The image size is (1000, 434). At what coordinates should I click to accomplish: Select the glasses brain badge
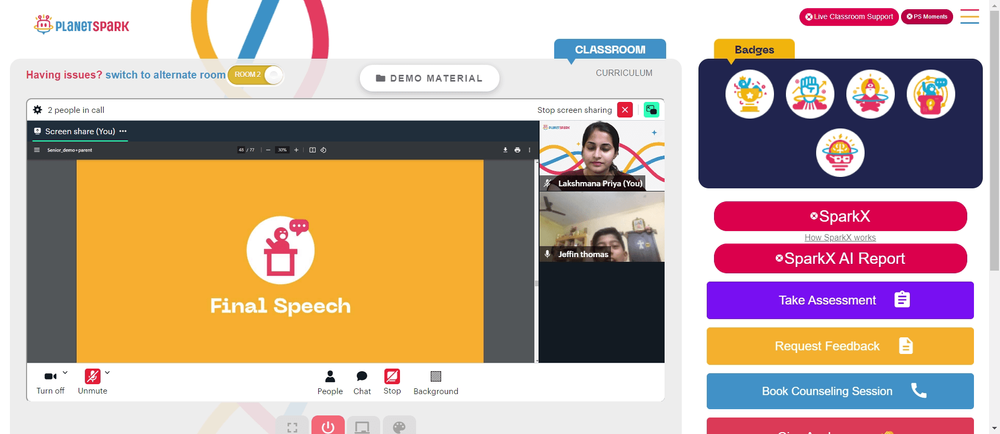(840, 153)
